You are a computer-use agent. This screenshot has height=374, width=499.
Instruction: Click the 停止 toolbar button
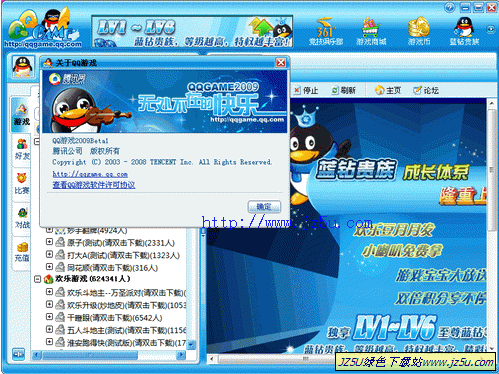tap(306, 90)
